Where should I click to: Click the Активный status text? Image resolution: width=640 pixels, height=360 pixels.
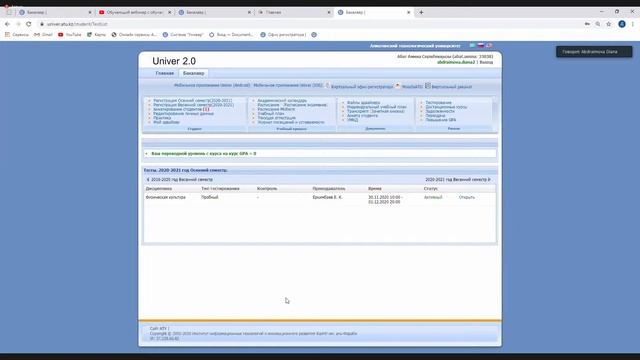(433, 197)
